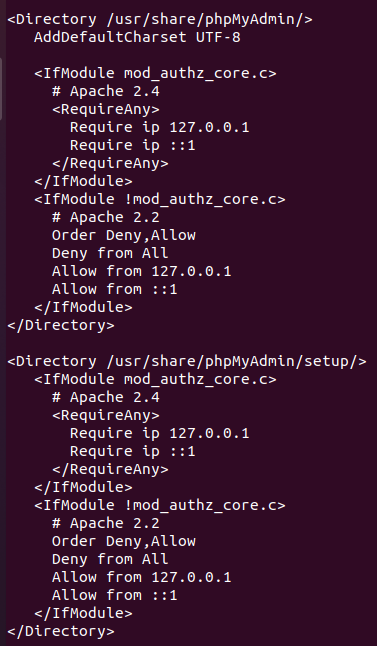377x646 pixels.
Task: Click second '# Apache 2.4' comment in setup block
Action: pyautogui.click(x=106, y=398)
